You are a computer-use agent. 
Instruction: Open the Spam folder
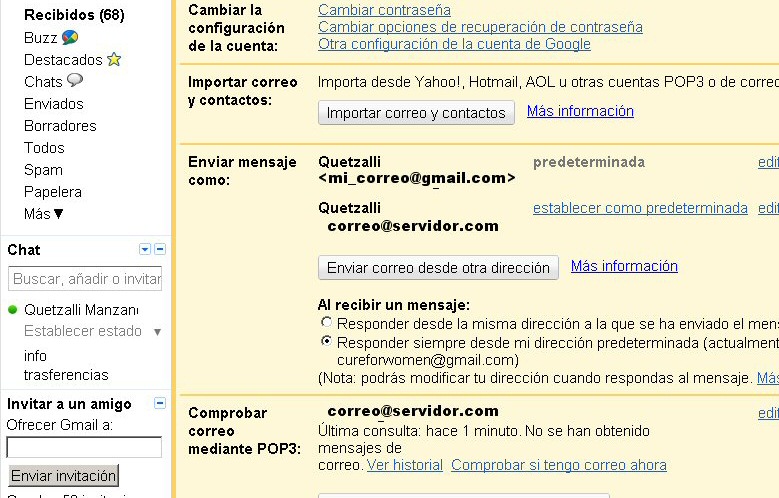tap(43, 170)
